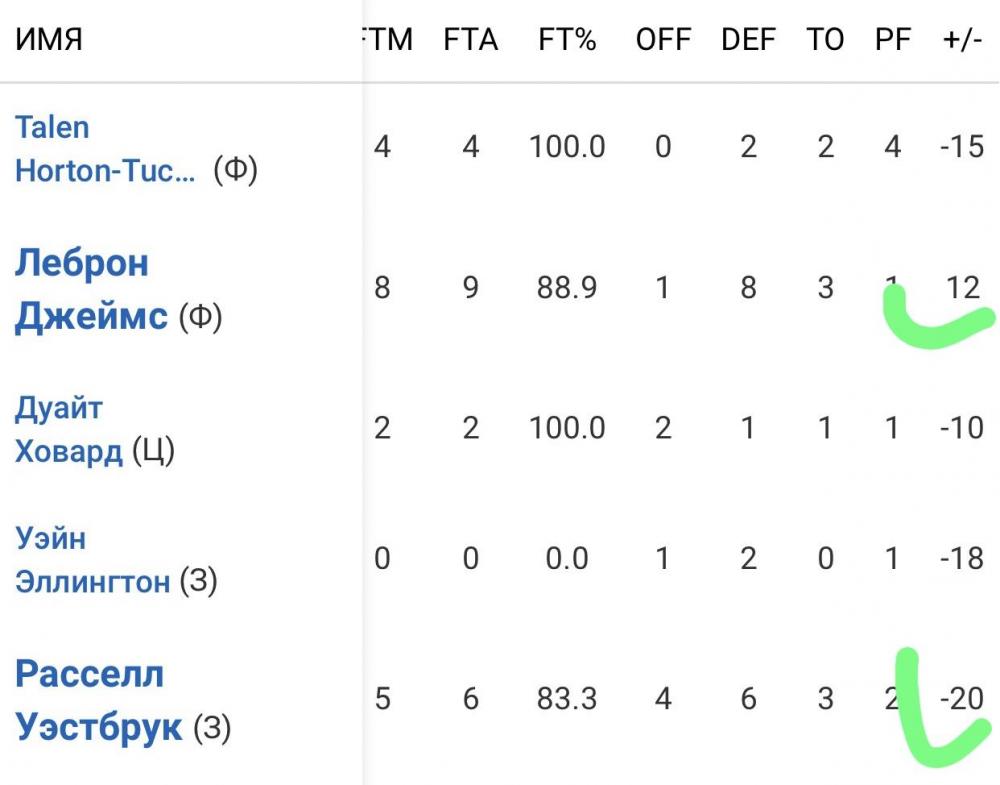Sort by the +/- column header

click(962, 40)
